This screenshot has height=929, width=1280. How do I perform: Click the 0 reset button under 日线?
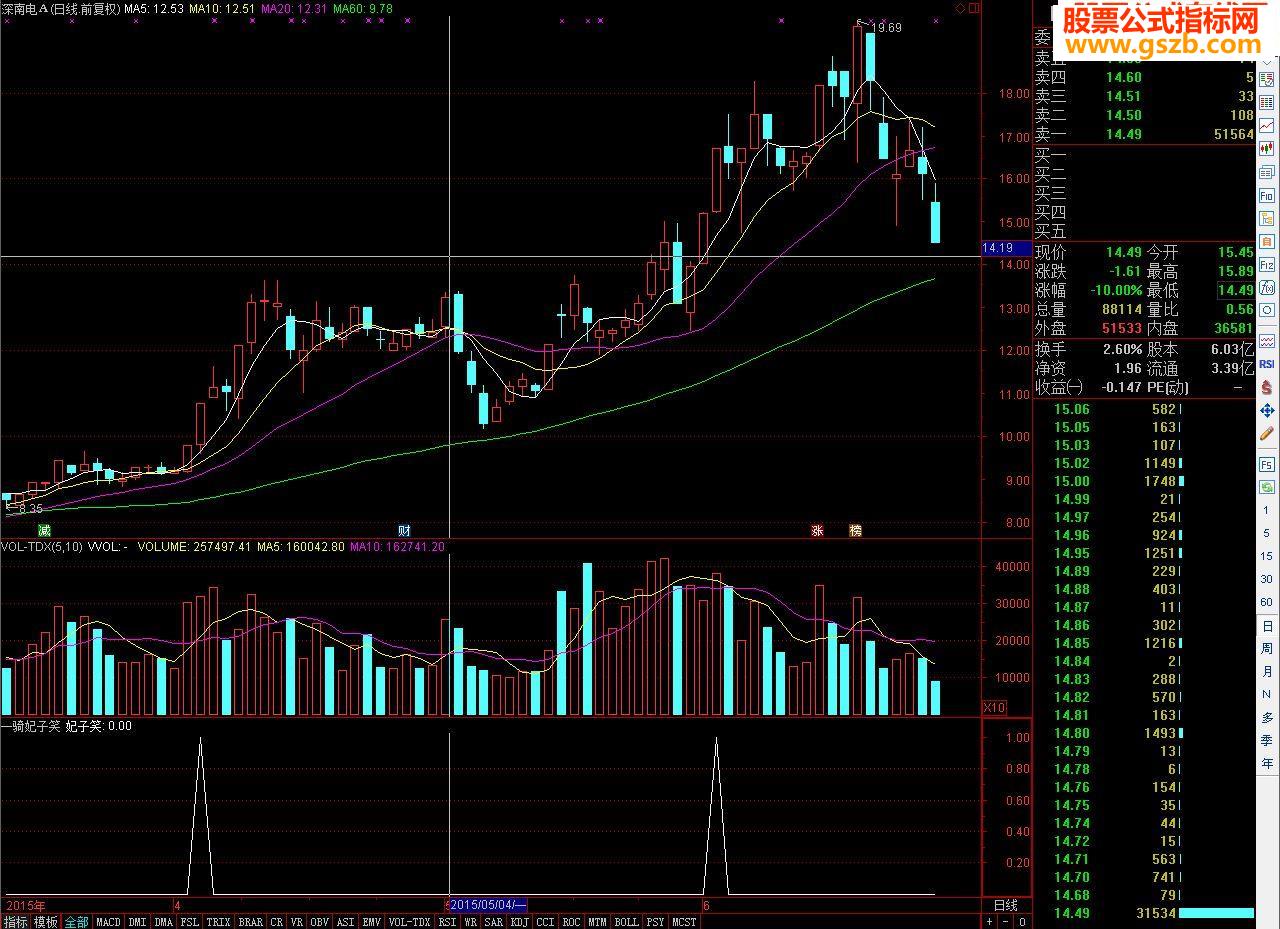(1020, 921)
